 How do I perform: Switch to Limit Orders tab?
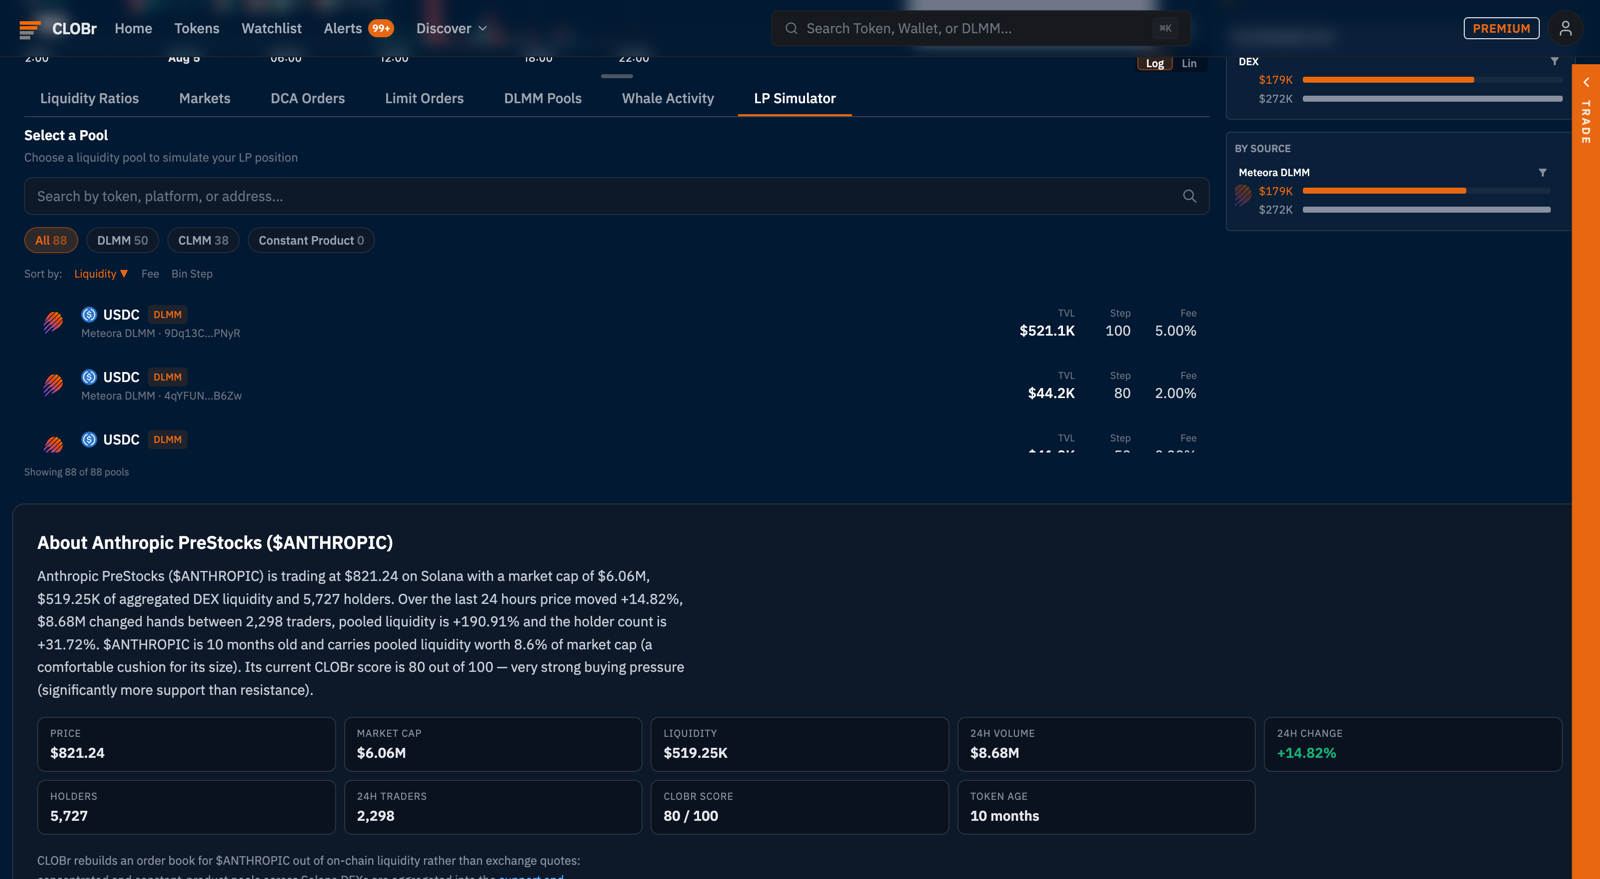[x=424, y=98]
